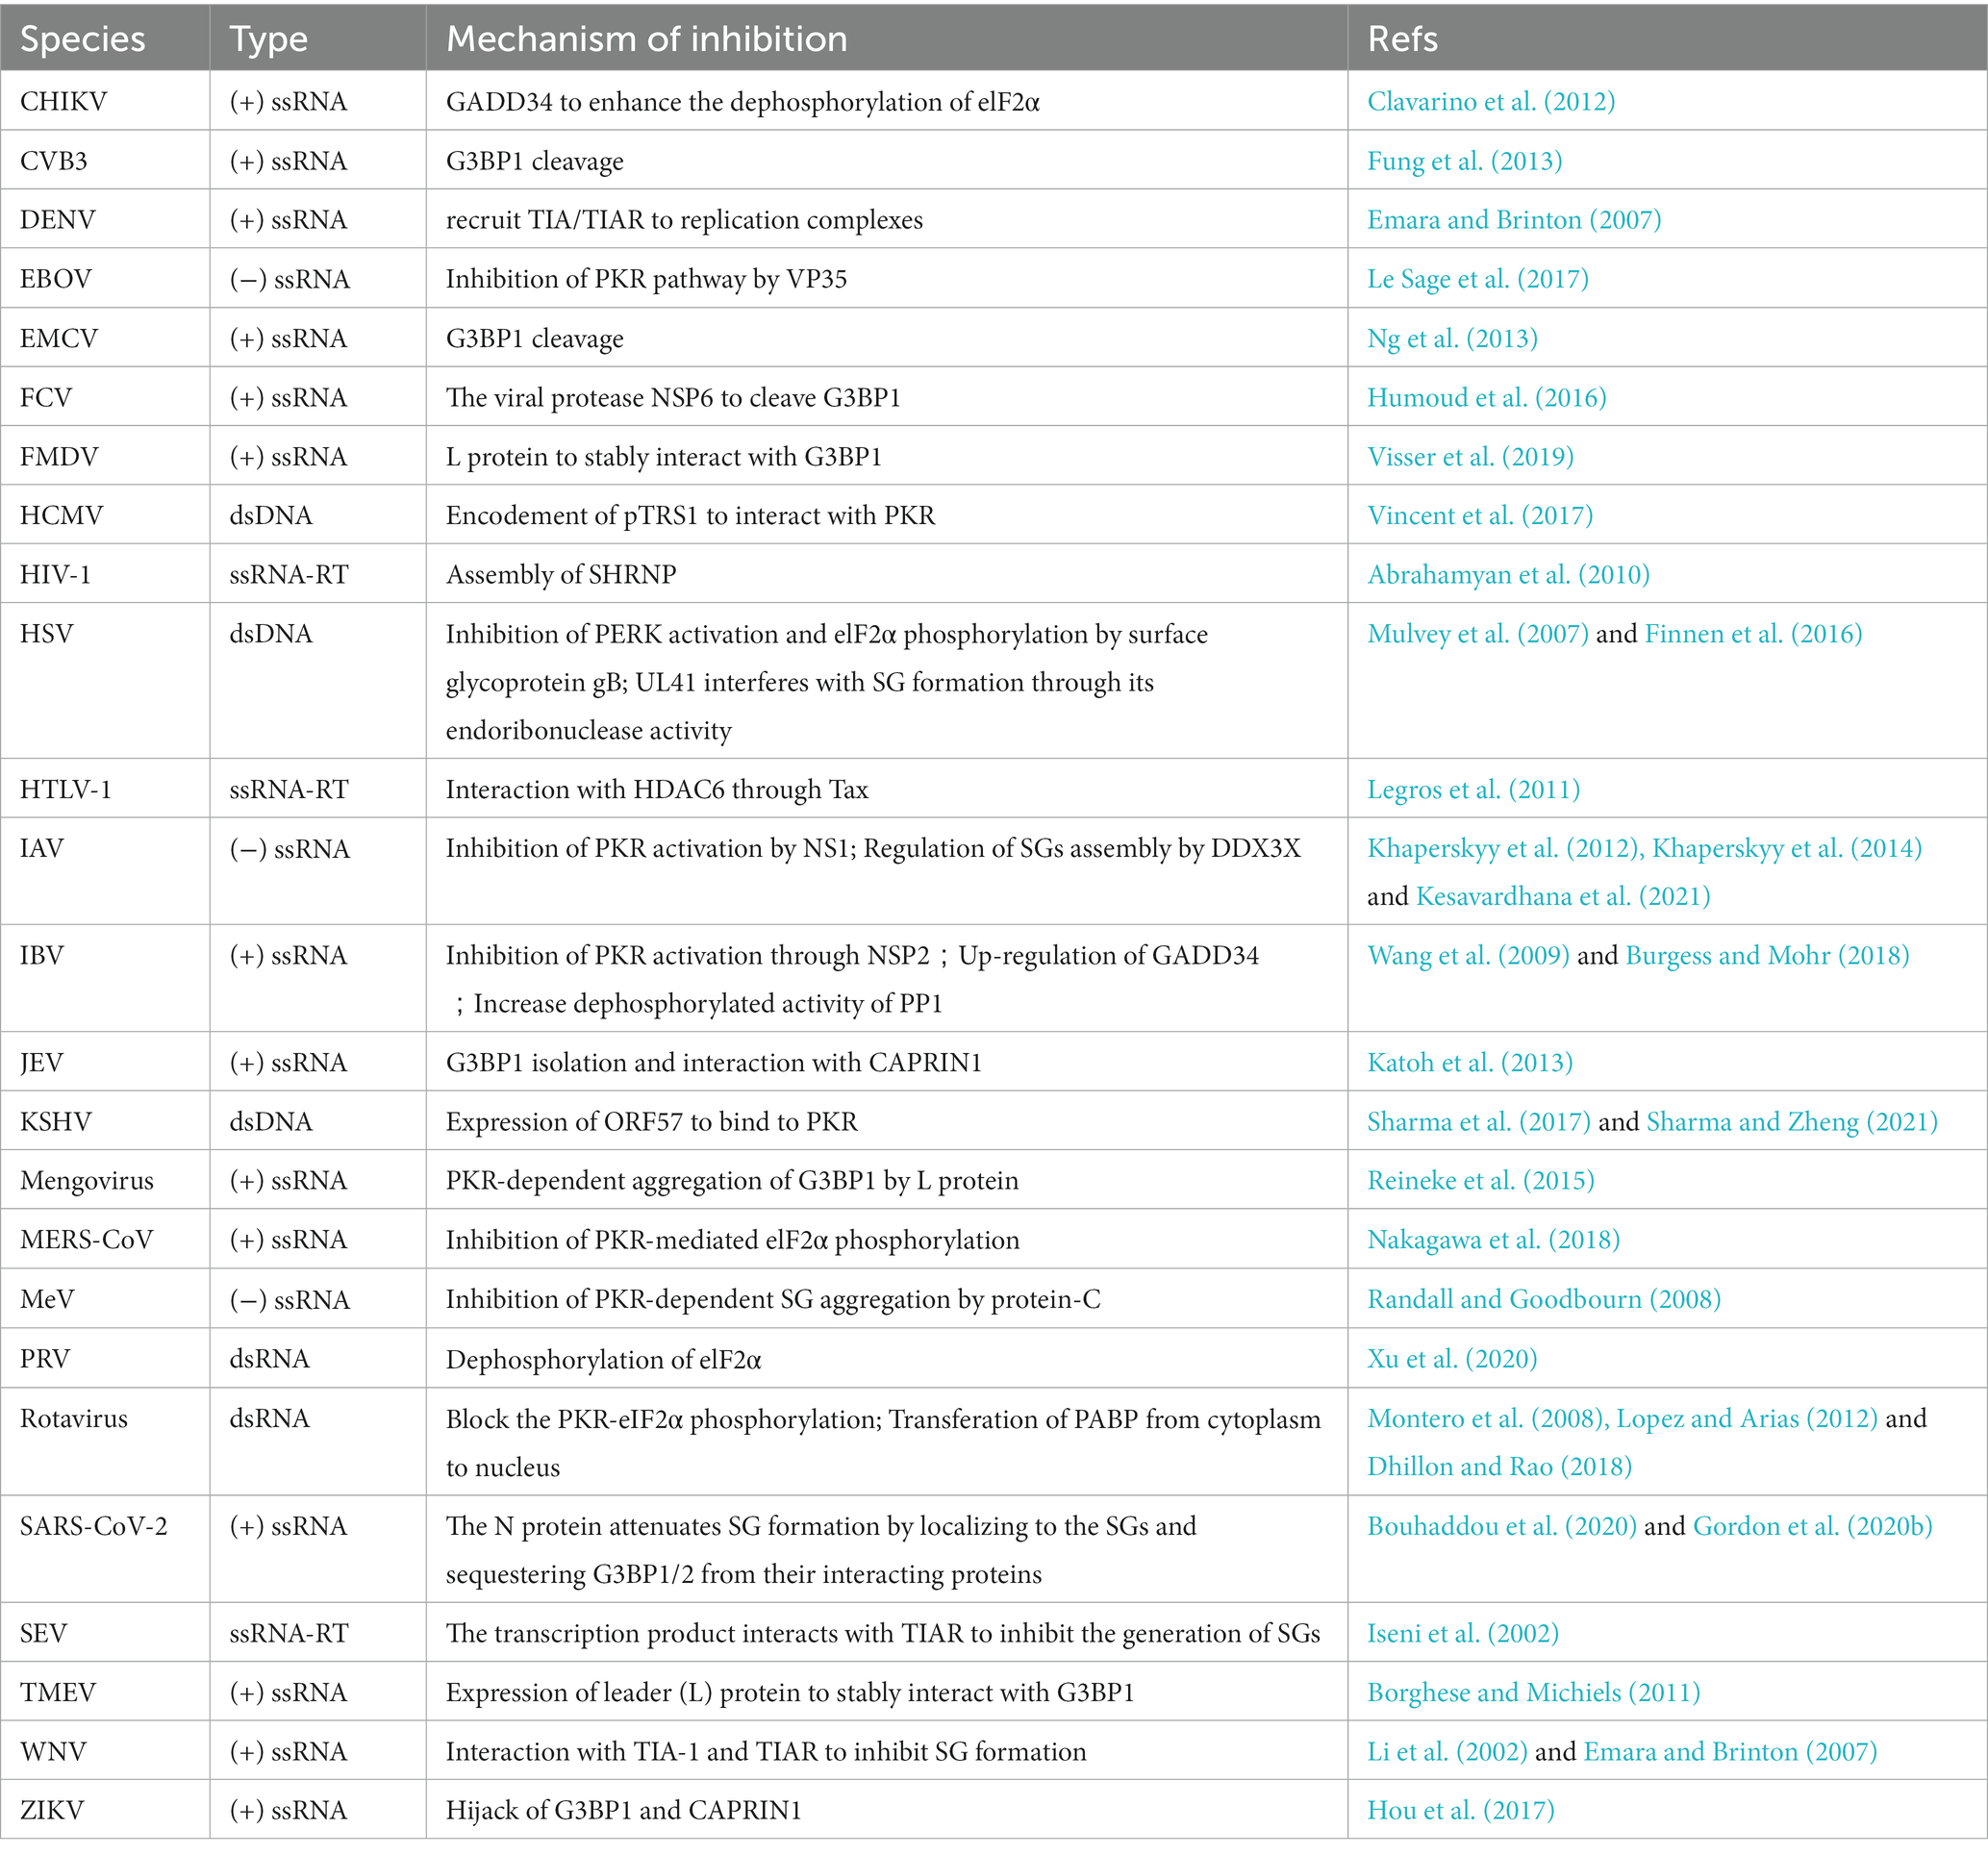This screenshot has width=1988, height=1856.
Task: Click Lopez and Arias (2012) reference
Action: tap(1747, 1418)
